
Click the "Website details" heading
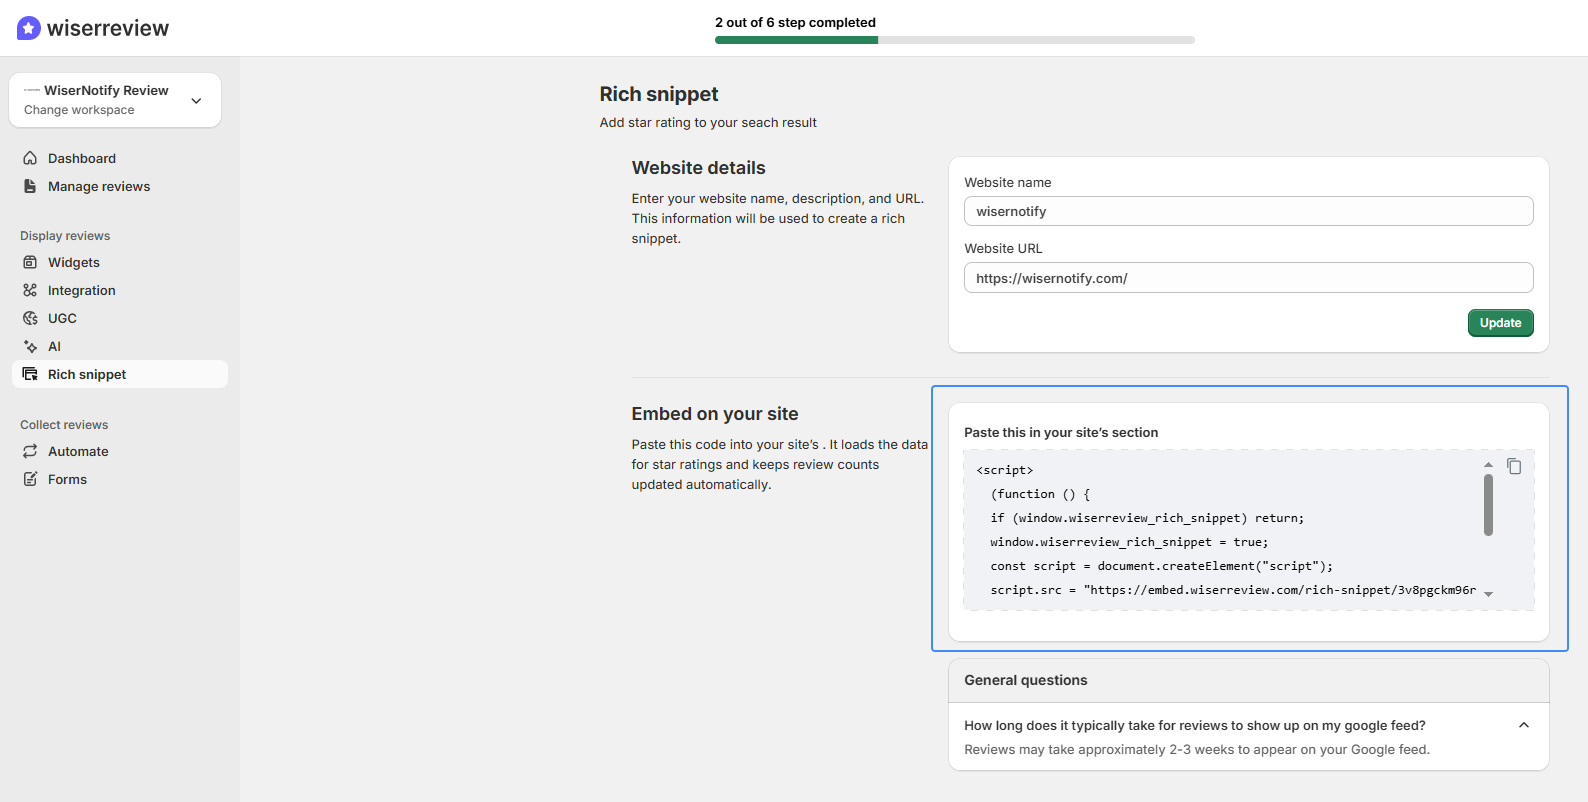[x=698, y=168]
